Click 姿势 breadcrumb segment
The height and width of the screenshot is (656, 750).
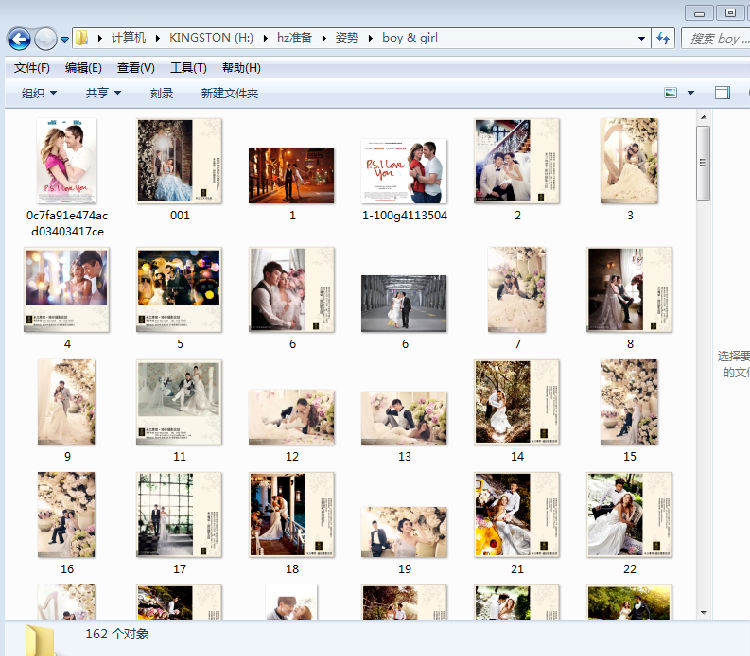347,38
